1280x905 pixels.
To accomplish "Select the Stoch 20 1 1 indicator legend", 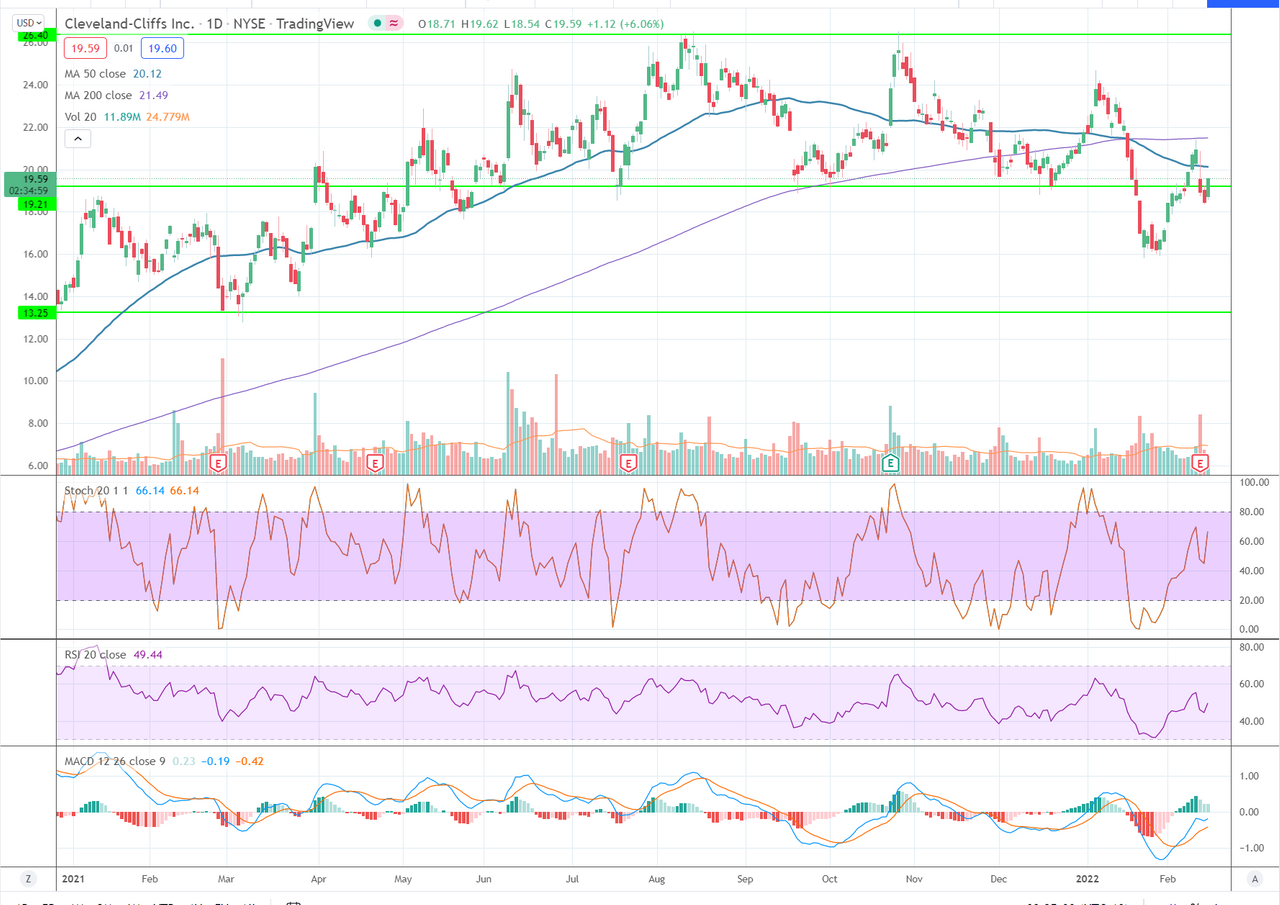I will (98, 491).
